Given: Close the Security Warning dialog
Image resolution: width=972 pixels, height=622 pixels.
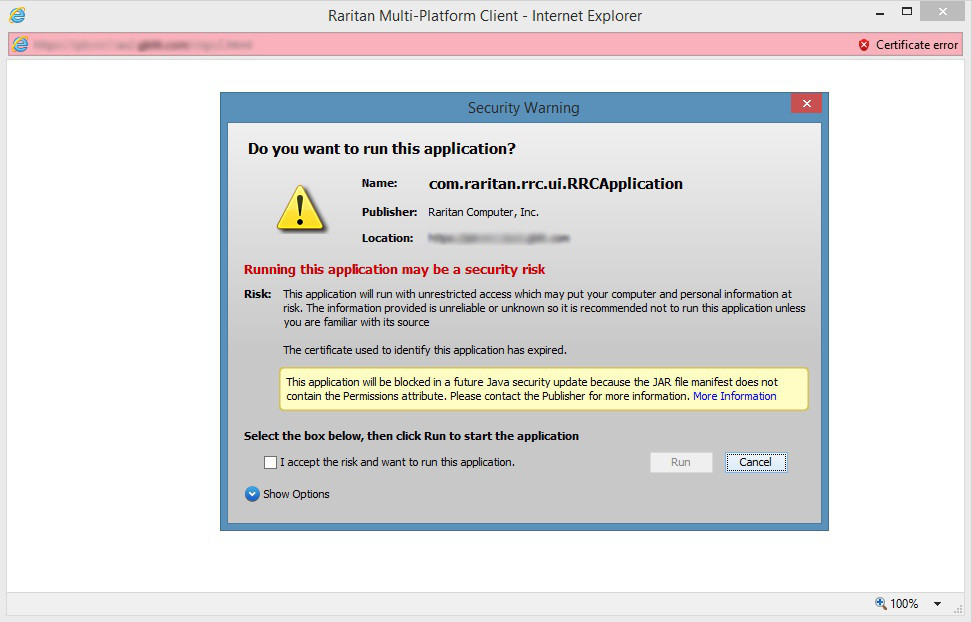Looking at the screenshot, I should click(x=806, y=104).
